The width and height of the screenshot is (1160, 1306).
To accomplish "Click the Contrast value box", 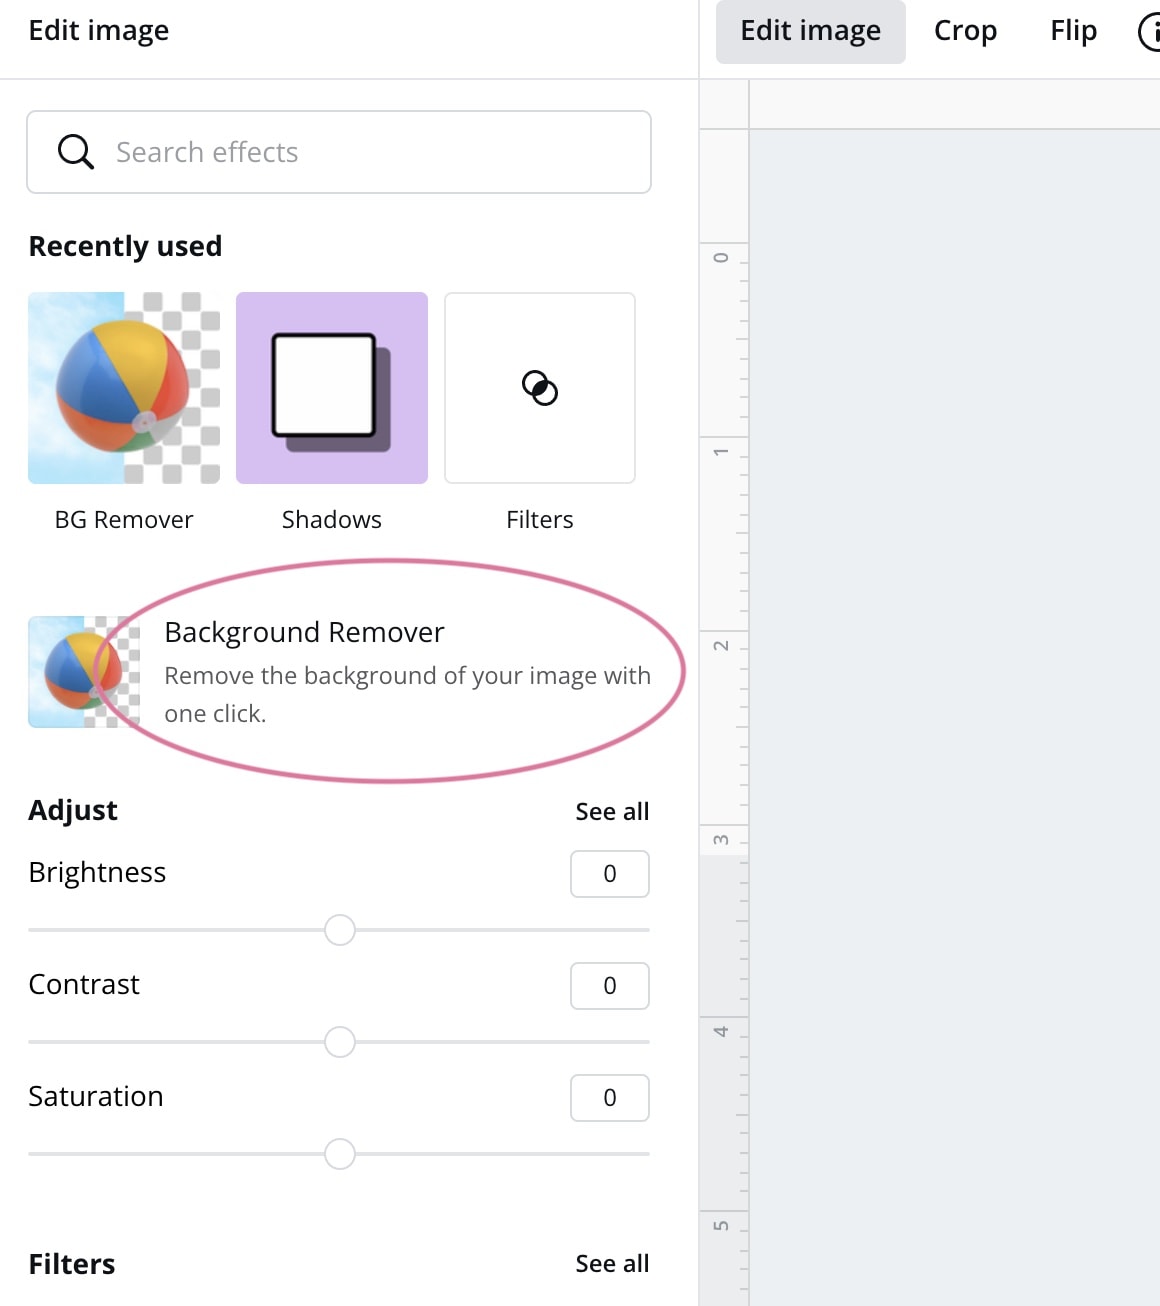I will click(x=610, y=986).
